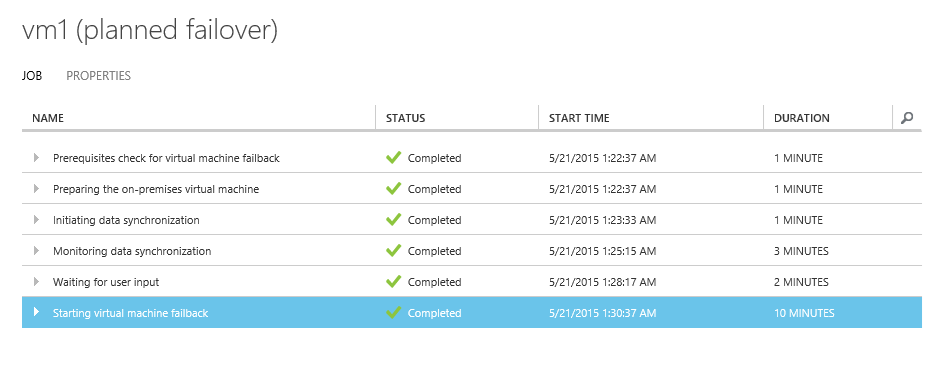The image size is (942, 380).
Task: Click green checkmark for Preparing on-premises VM row
Action: (394, 188)
